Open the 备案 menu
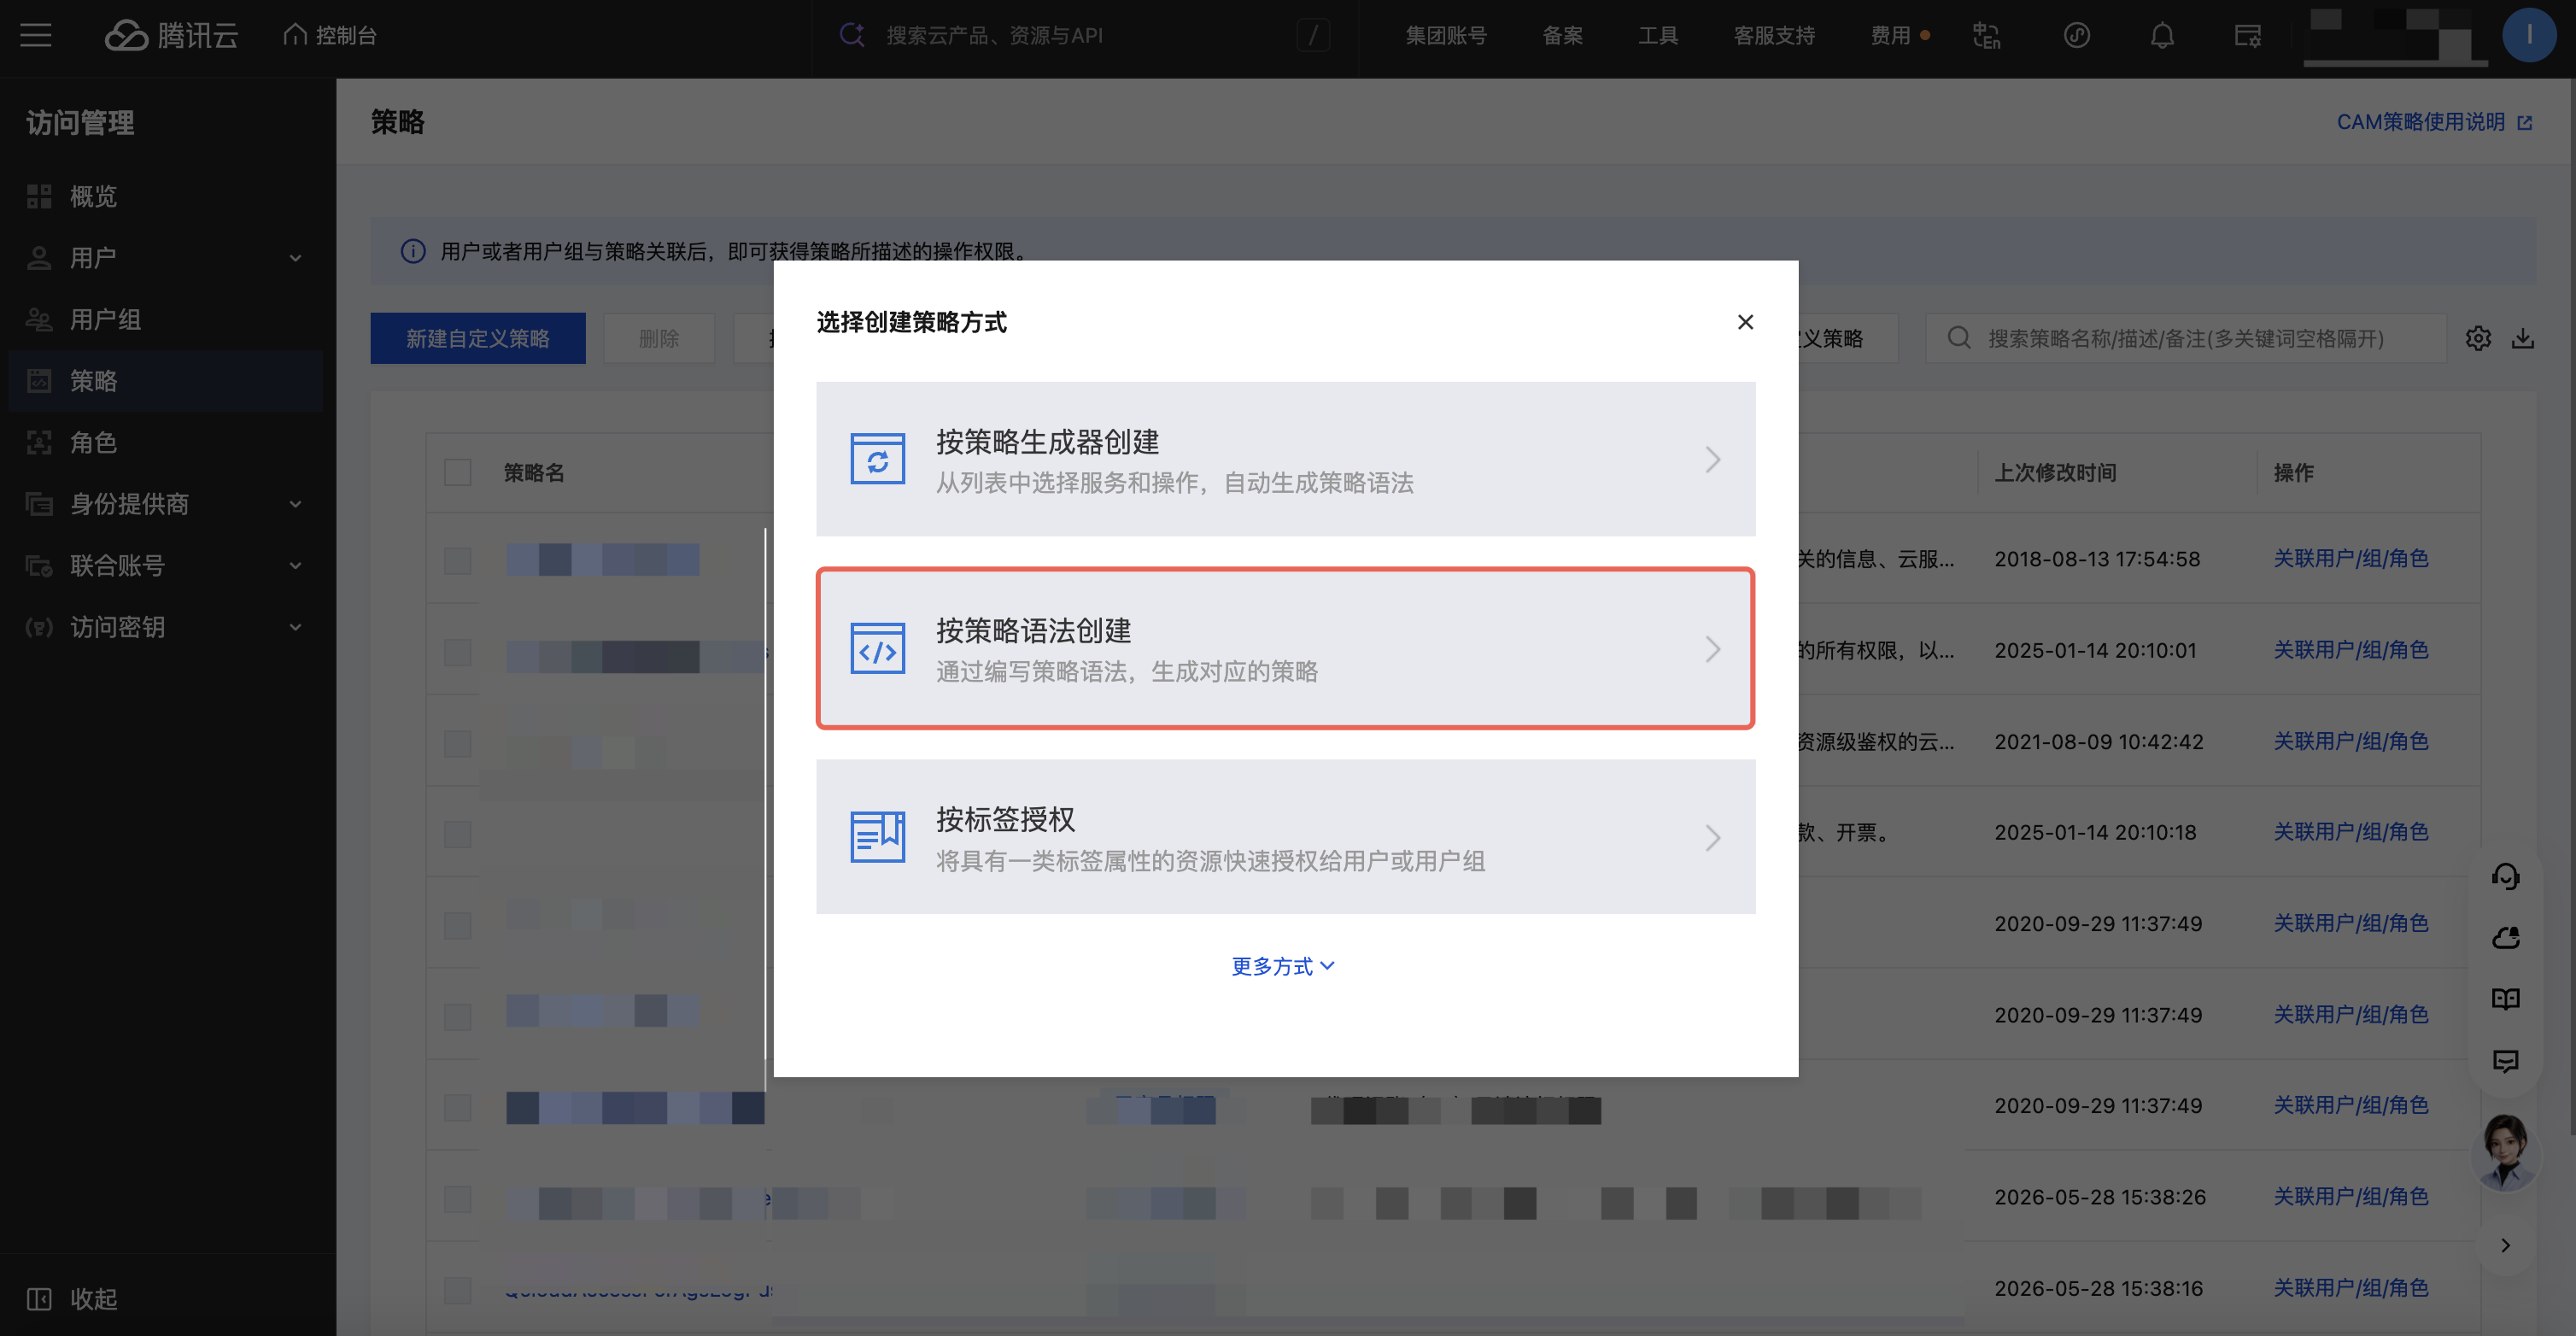Viewport: 2576px width, 1336px height. click(x=1562, y=36)
